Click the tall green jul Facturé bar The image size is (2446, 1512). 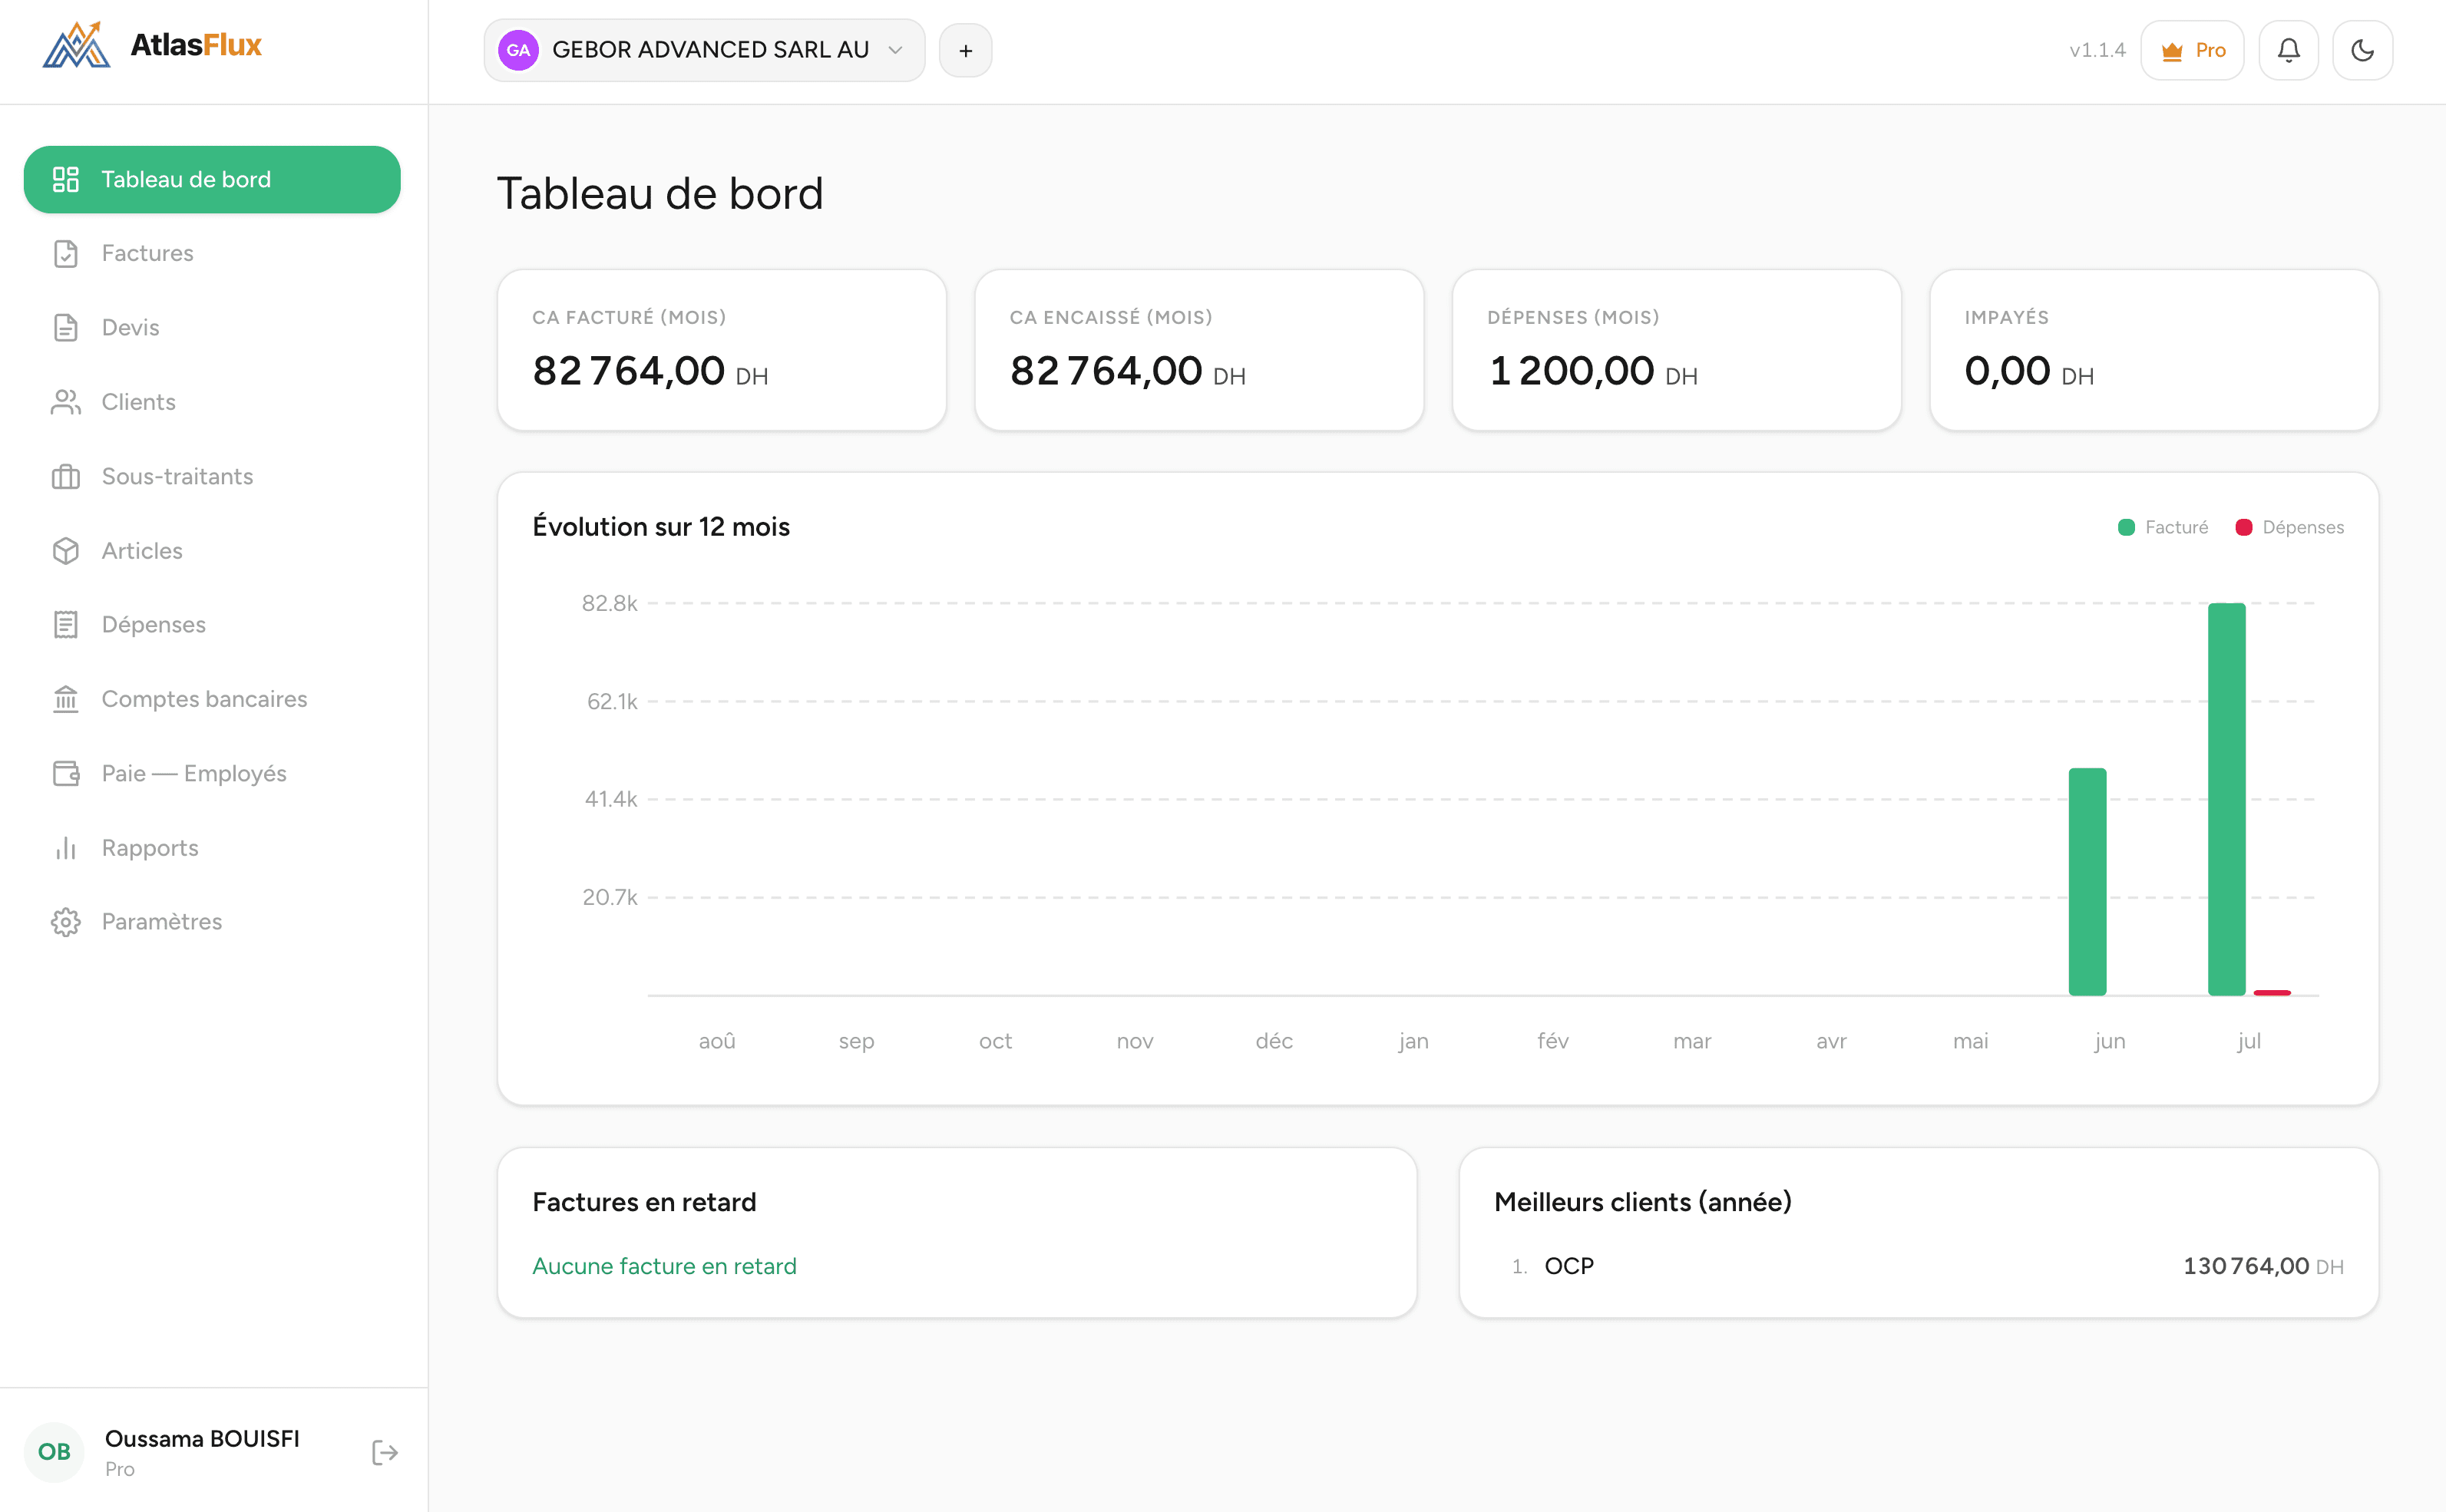(2226, 799)
